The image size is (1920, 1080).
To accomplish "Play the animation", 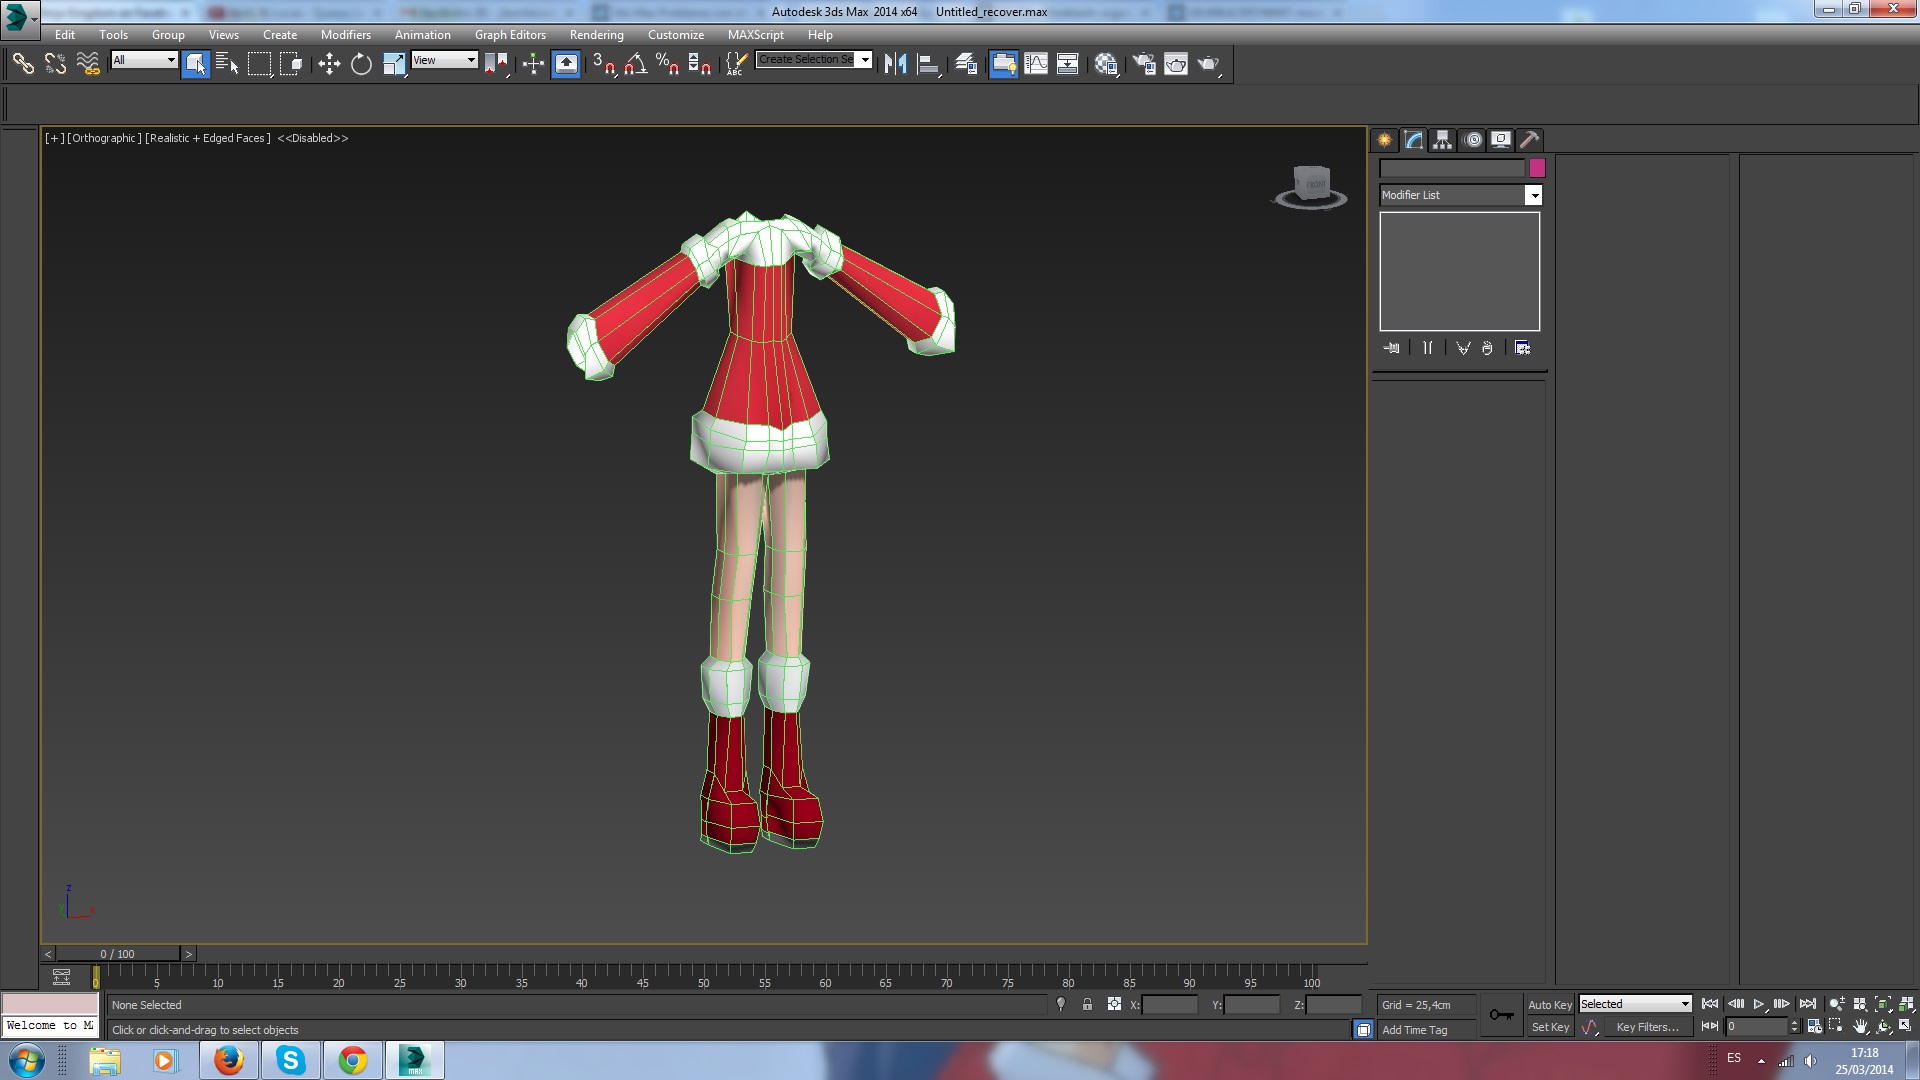I will click(x=1759, y=1004).
